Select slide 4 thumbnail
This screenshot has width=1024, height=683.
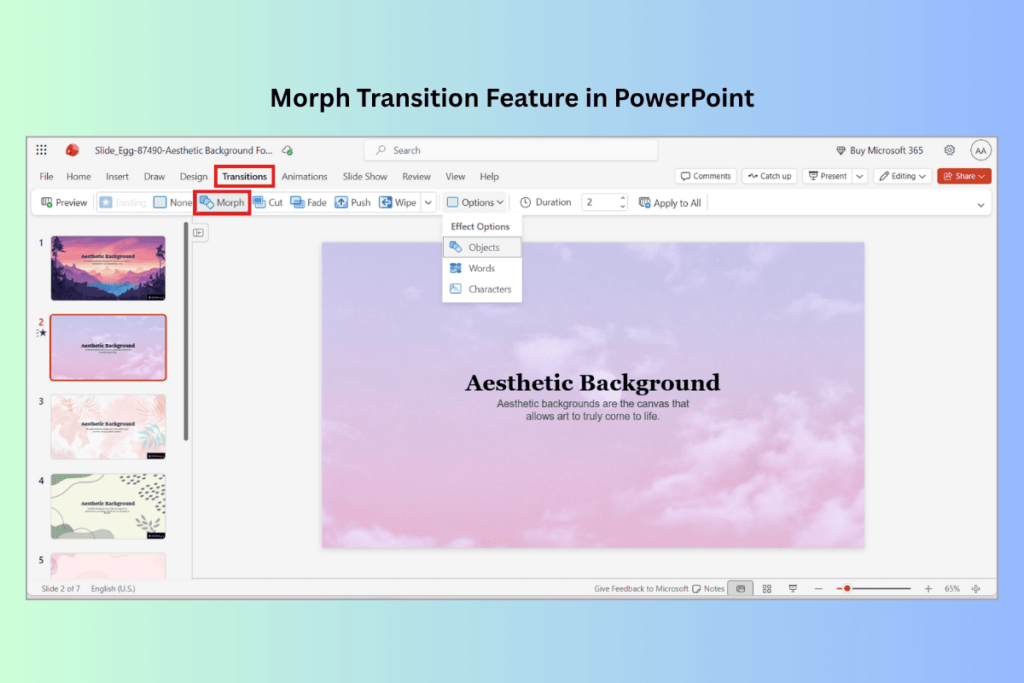tap(108, 507)
